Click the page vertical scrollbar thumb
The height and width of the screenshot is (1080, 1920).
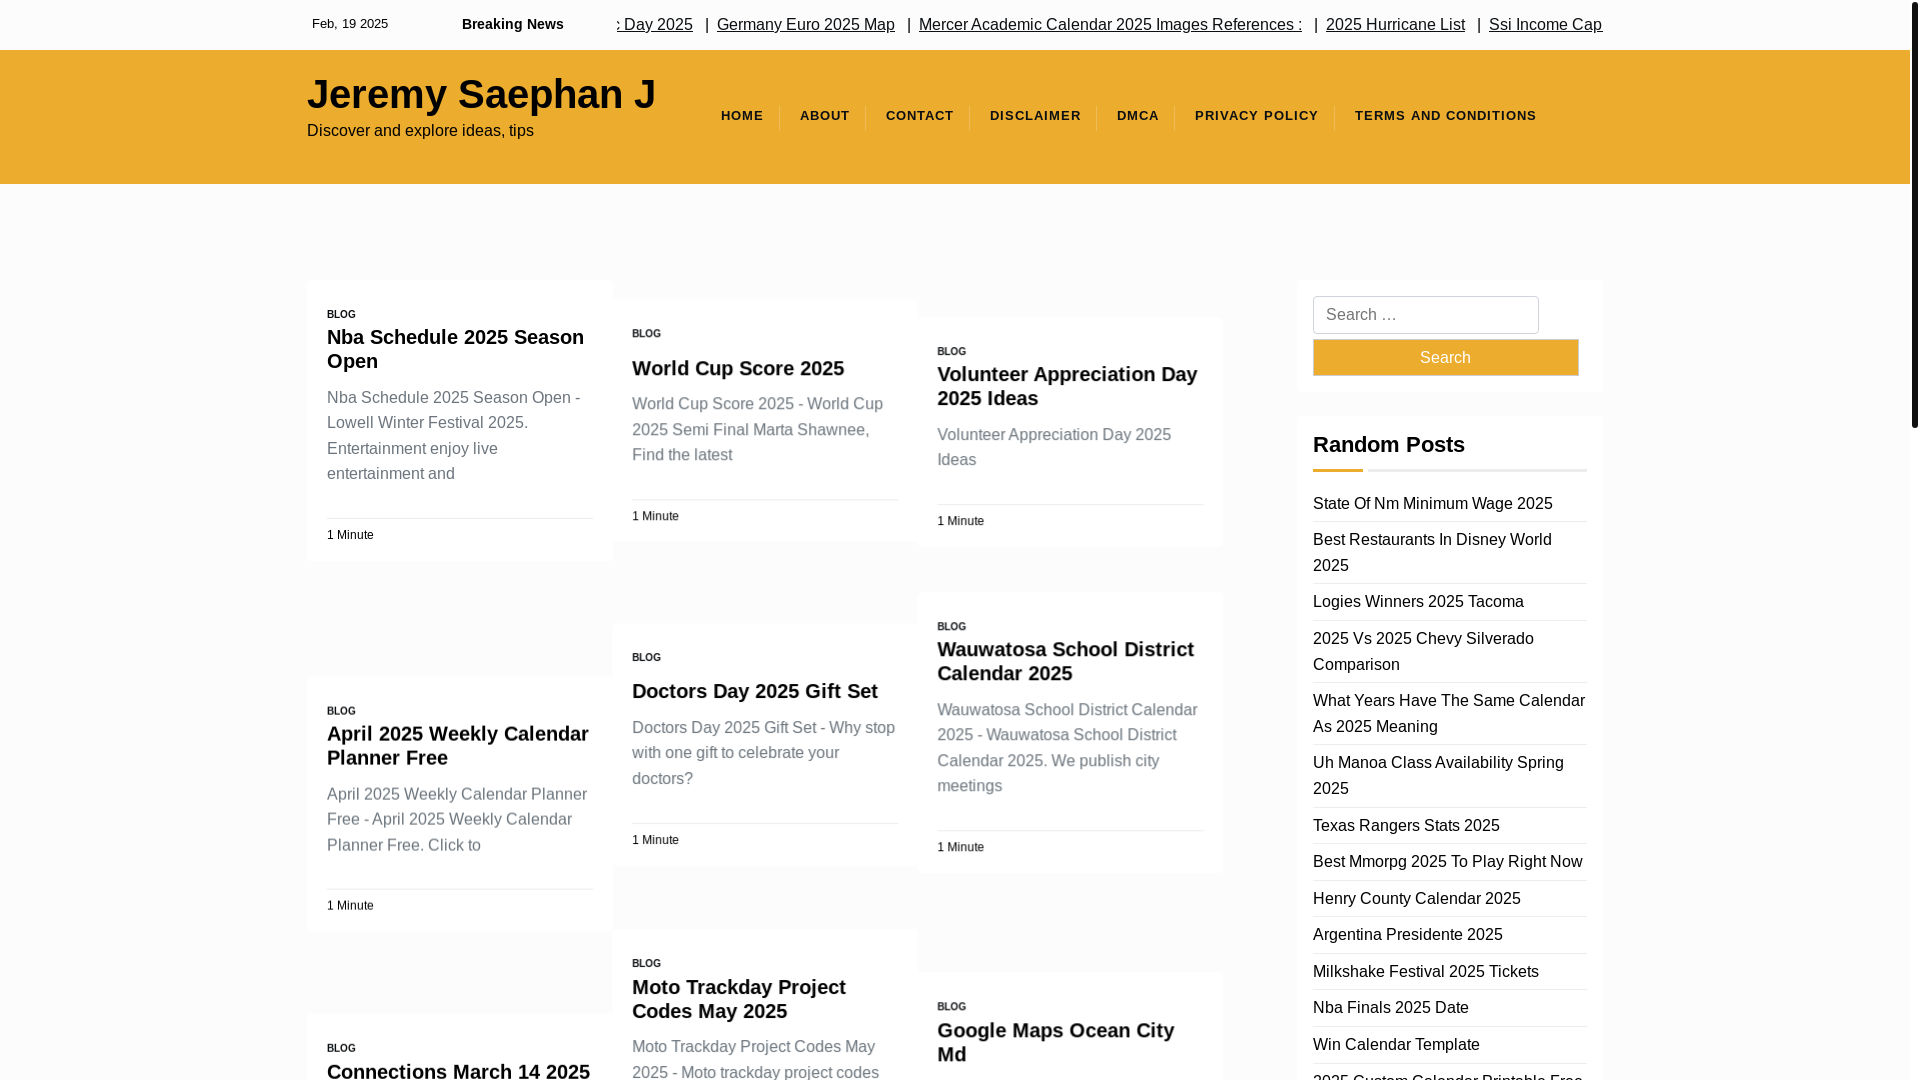[x=1914, y=214]
